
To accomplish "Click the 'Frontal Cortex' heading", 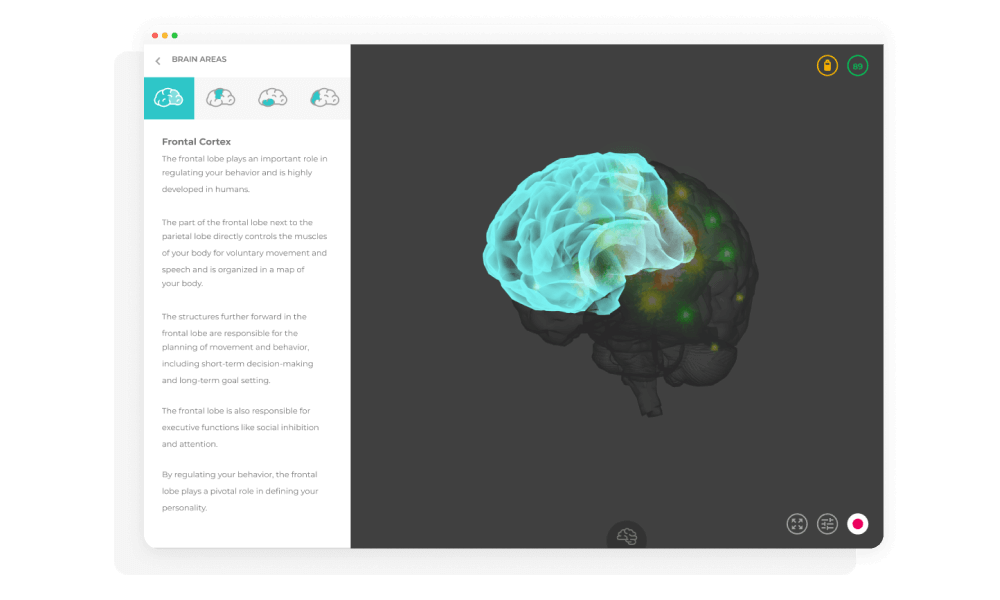I will click(x=196, y=142).
